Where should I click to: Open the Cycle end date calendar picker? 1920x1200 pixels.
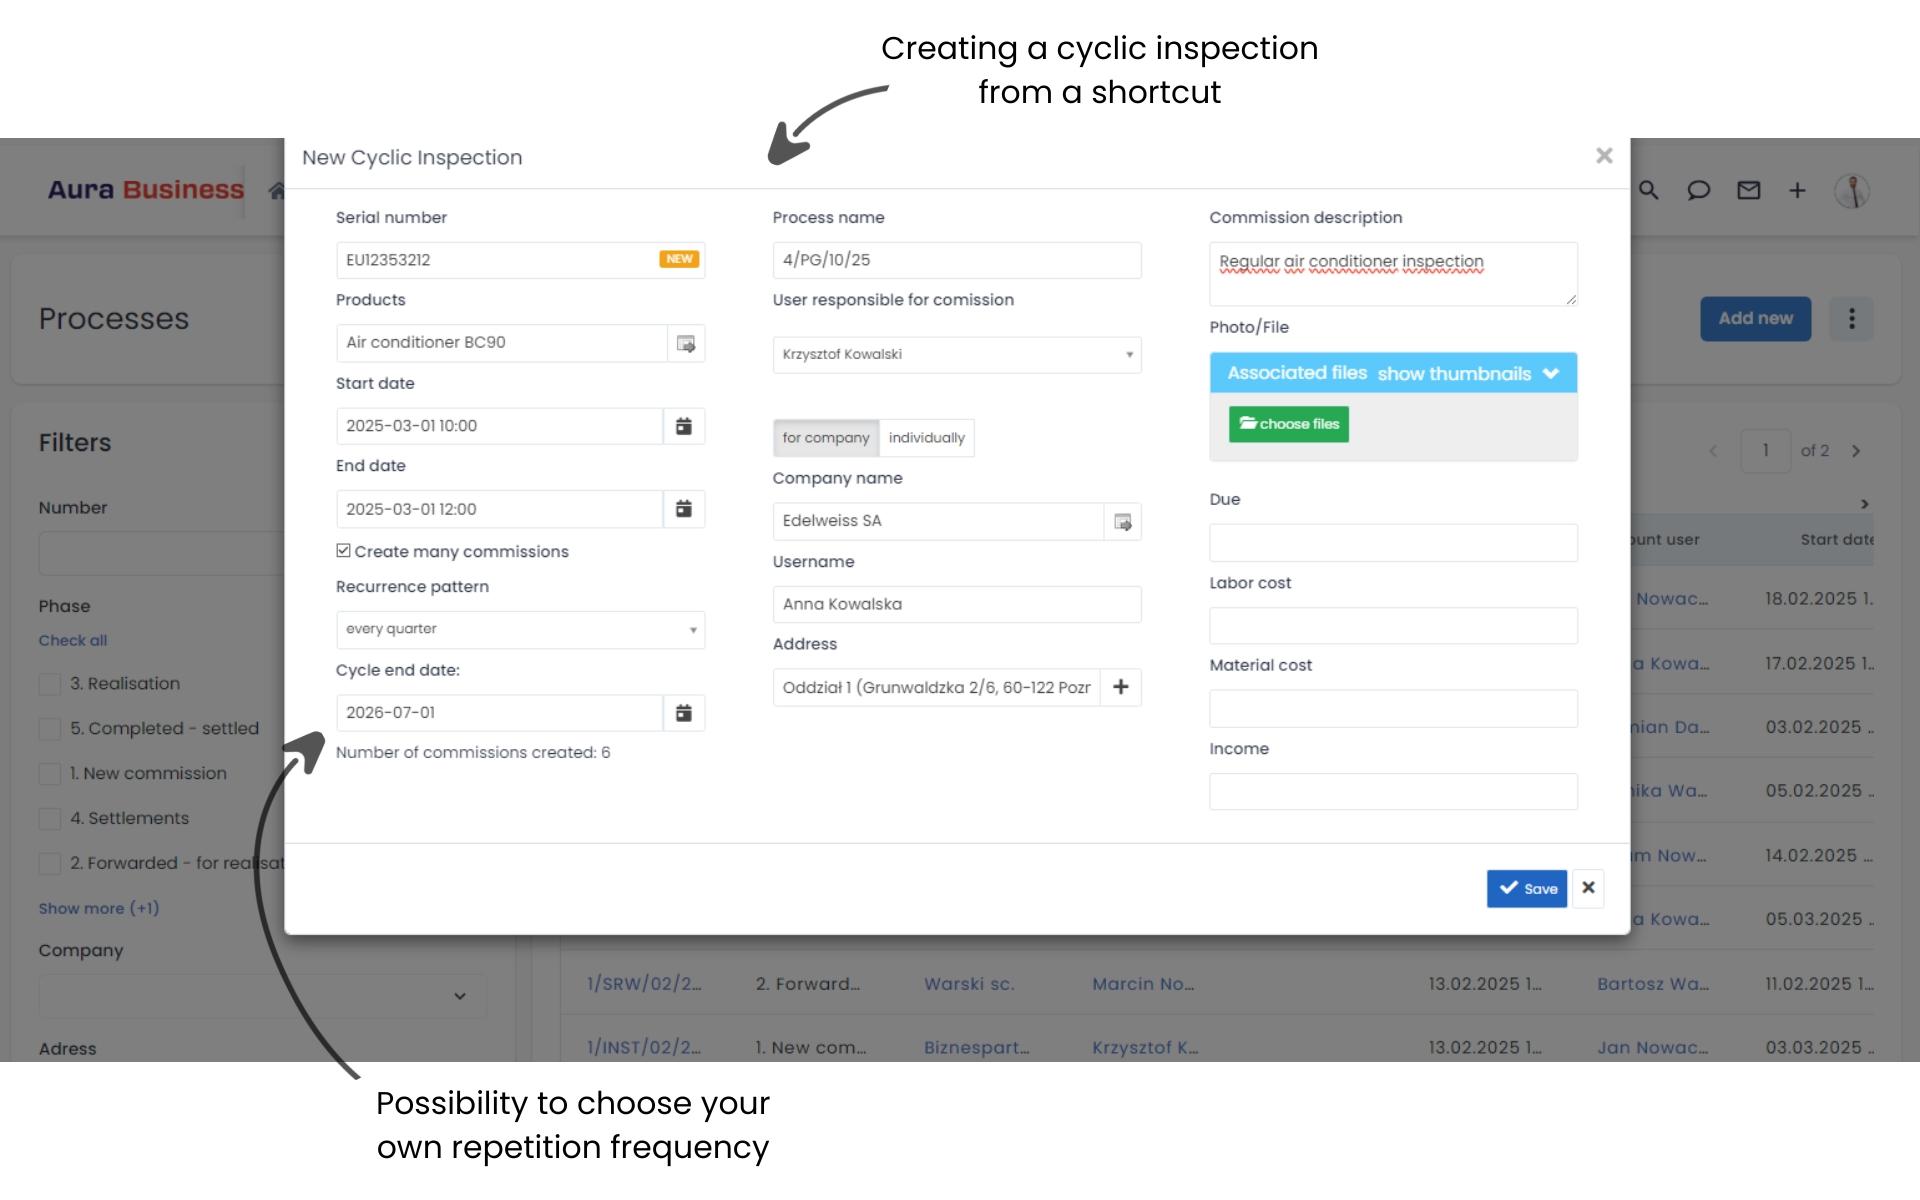point(684,712)
